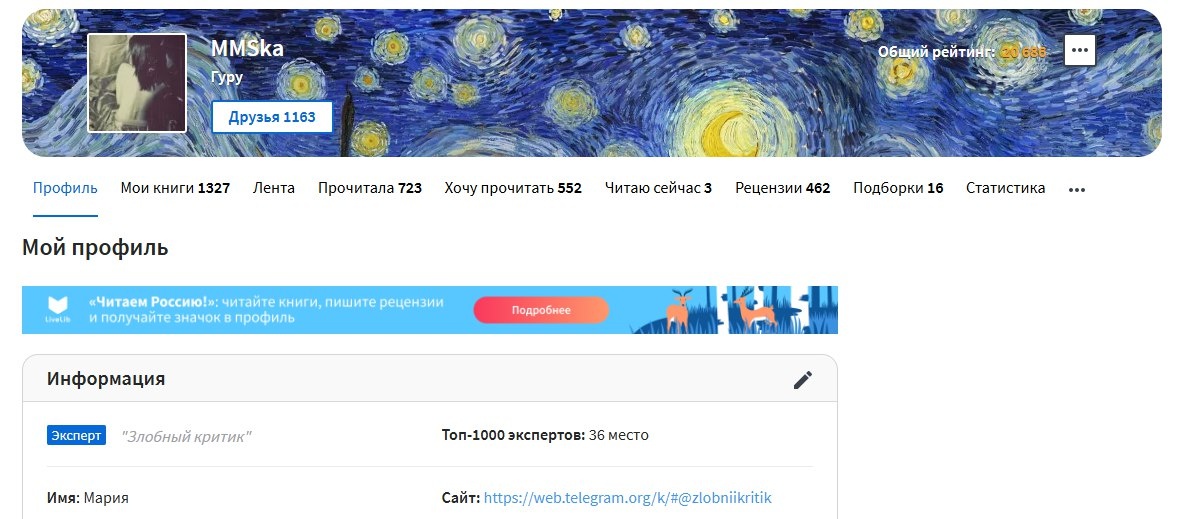The height and width of the screenshot is (519, 1189).
Task: Click the blue Эксперт badge
Action: coord(77,436)
